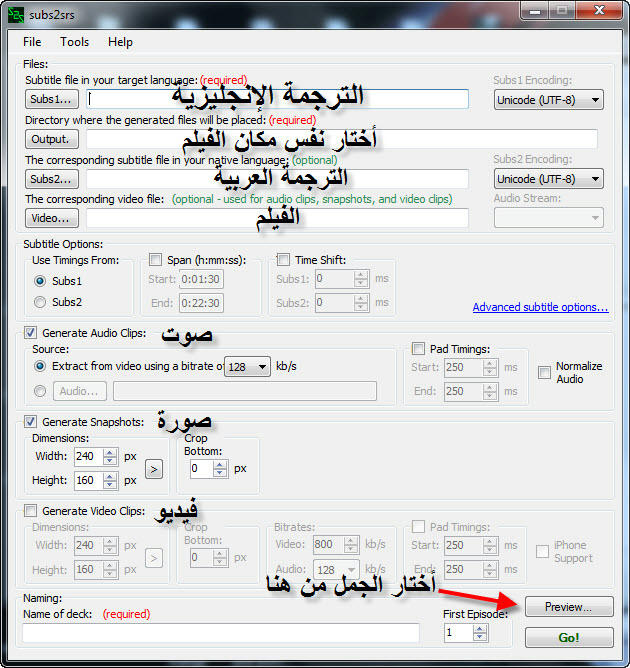Open the Subs2 Encoding dropdown
630x668 pixels.
[549, 179]
